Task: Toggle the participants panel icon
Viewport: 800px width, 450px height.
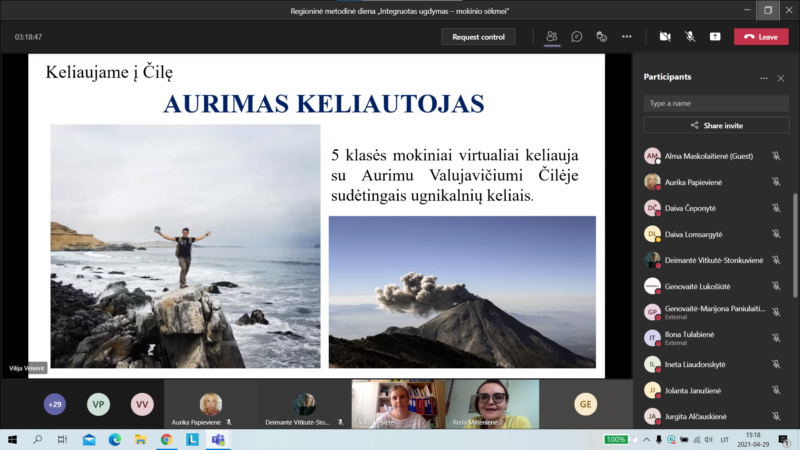Action: tap(552, 37)
